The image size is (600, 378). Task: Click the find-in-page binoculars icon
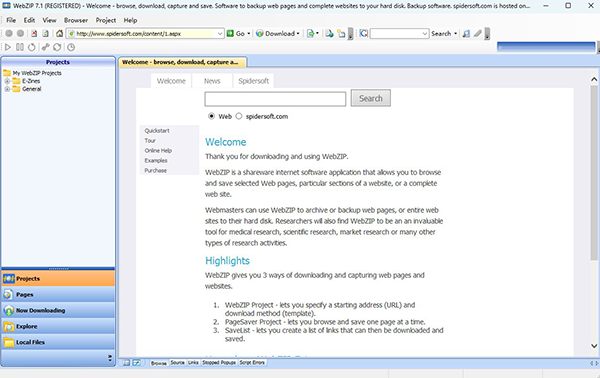tap(466, 34)
